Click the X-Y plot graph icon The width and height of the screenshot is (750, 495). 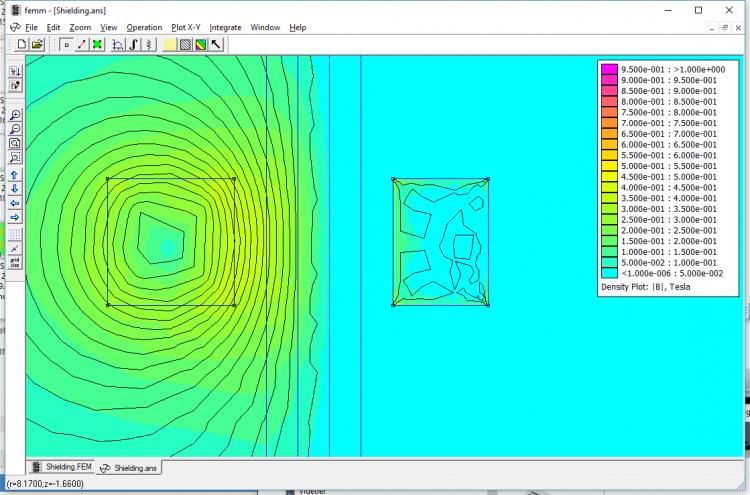click(x=119, y=44)
